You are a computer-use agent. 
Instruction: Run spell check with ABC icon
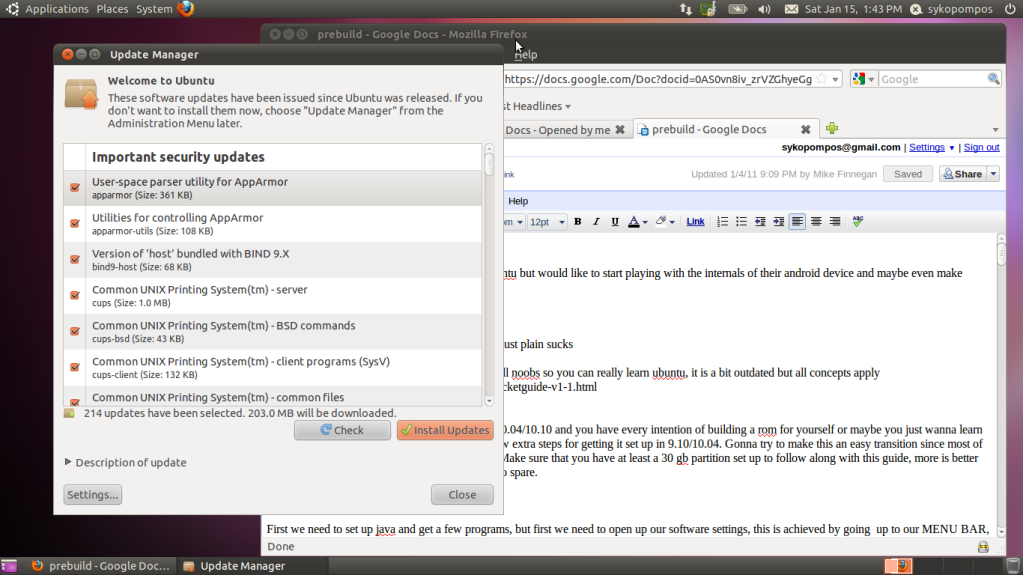pyautogui.click(x=858, y=222)
